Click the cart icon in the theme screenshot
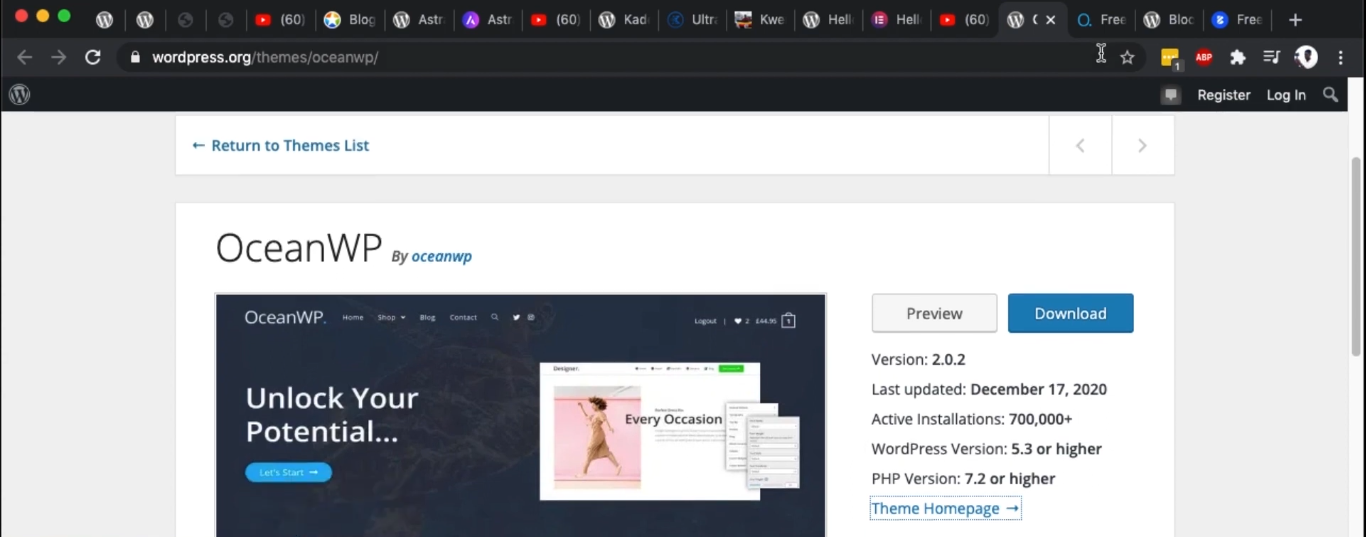Viewport: 1366px width, 537px height. (788, 320)
